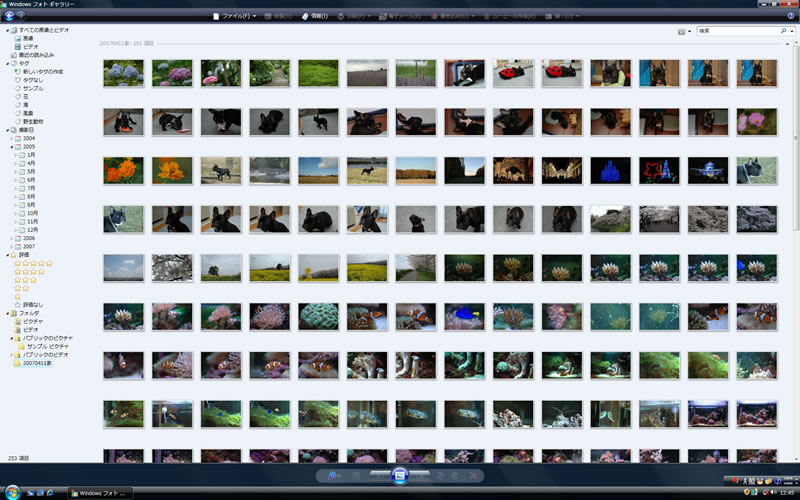Screen dimensions: 800x500
Task: Select 10月 under 2005
Action: pyautogui.click(x=32, y=213)
